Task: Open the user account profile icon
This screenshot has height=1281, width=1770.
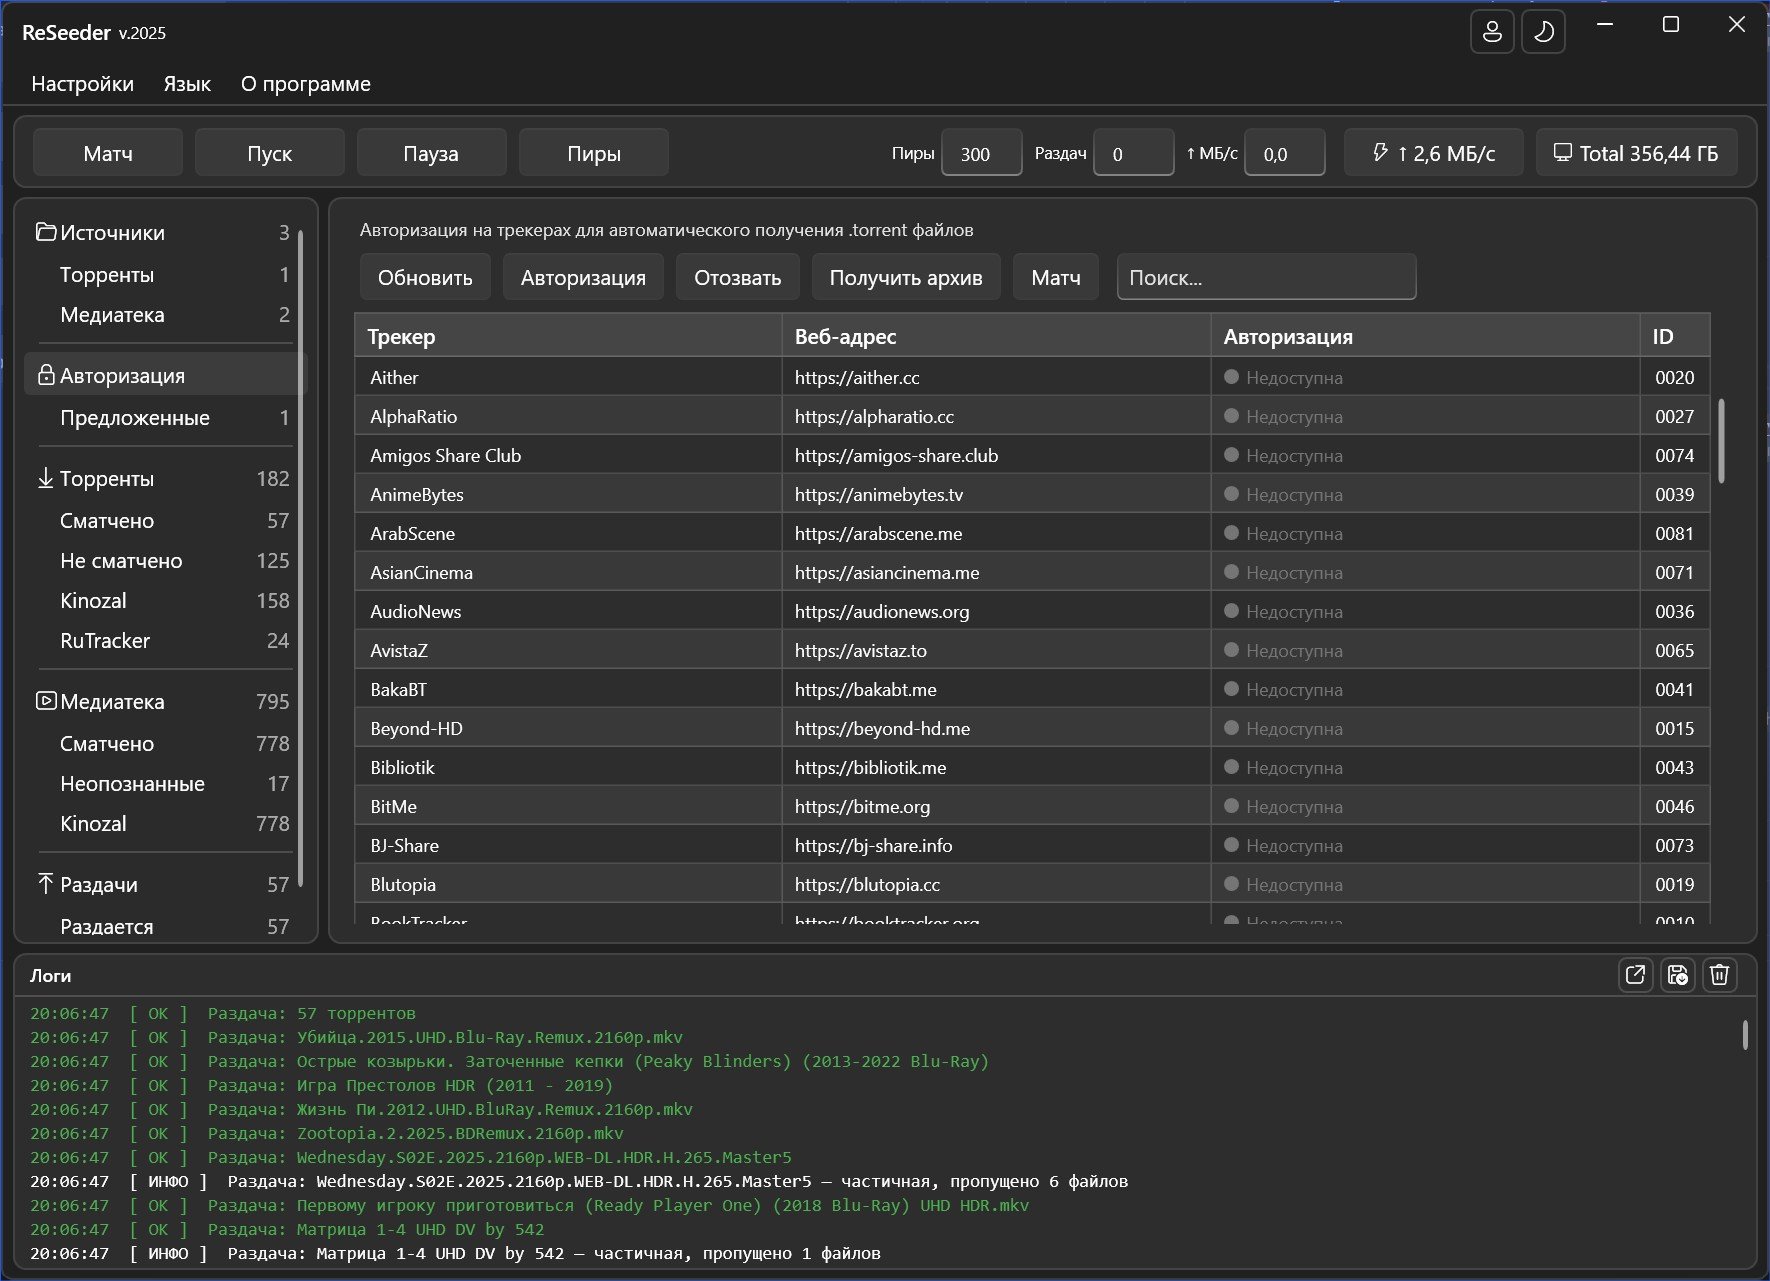Action: pos(1492,32)
